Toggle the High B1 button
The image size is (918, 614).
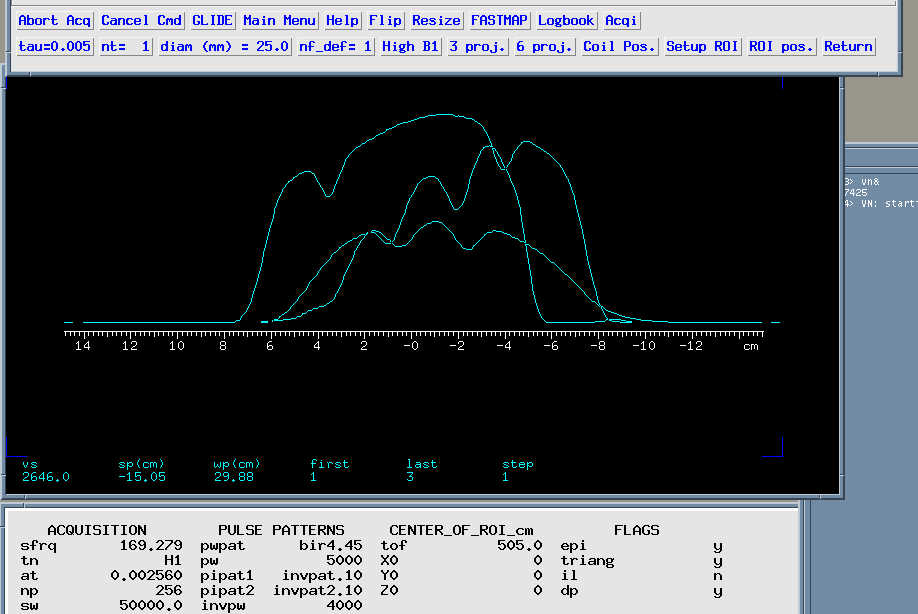point(410,46)
